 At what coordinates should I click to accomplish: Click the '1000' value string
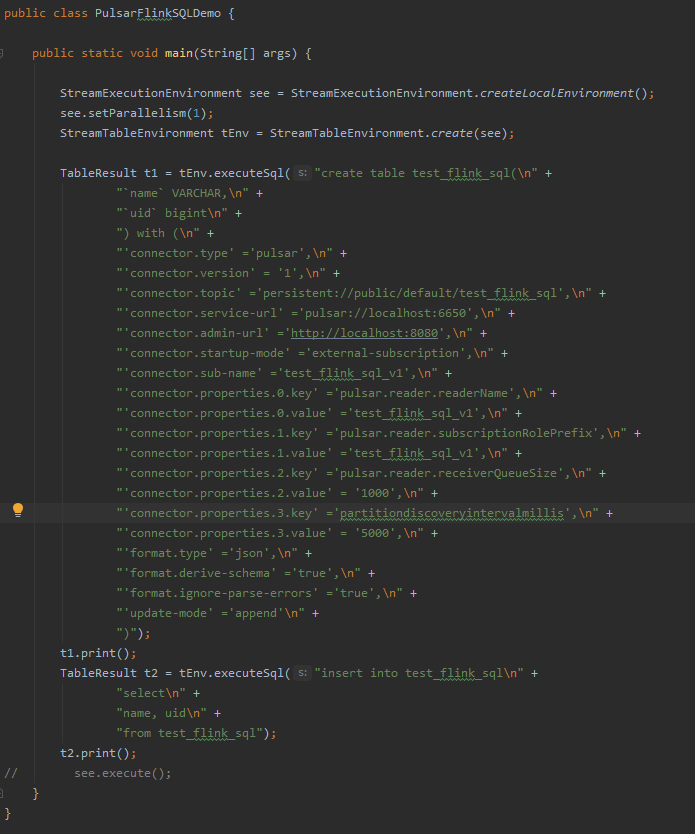375,494
